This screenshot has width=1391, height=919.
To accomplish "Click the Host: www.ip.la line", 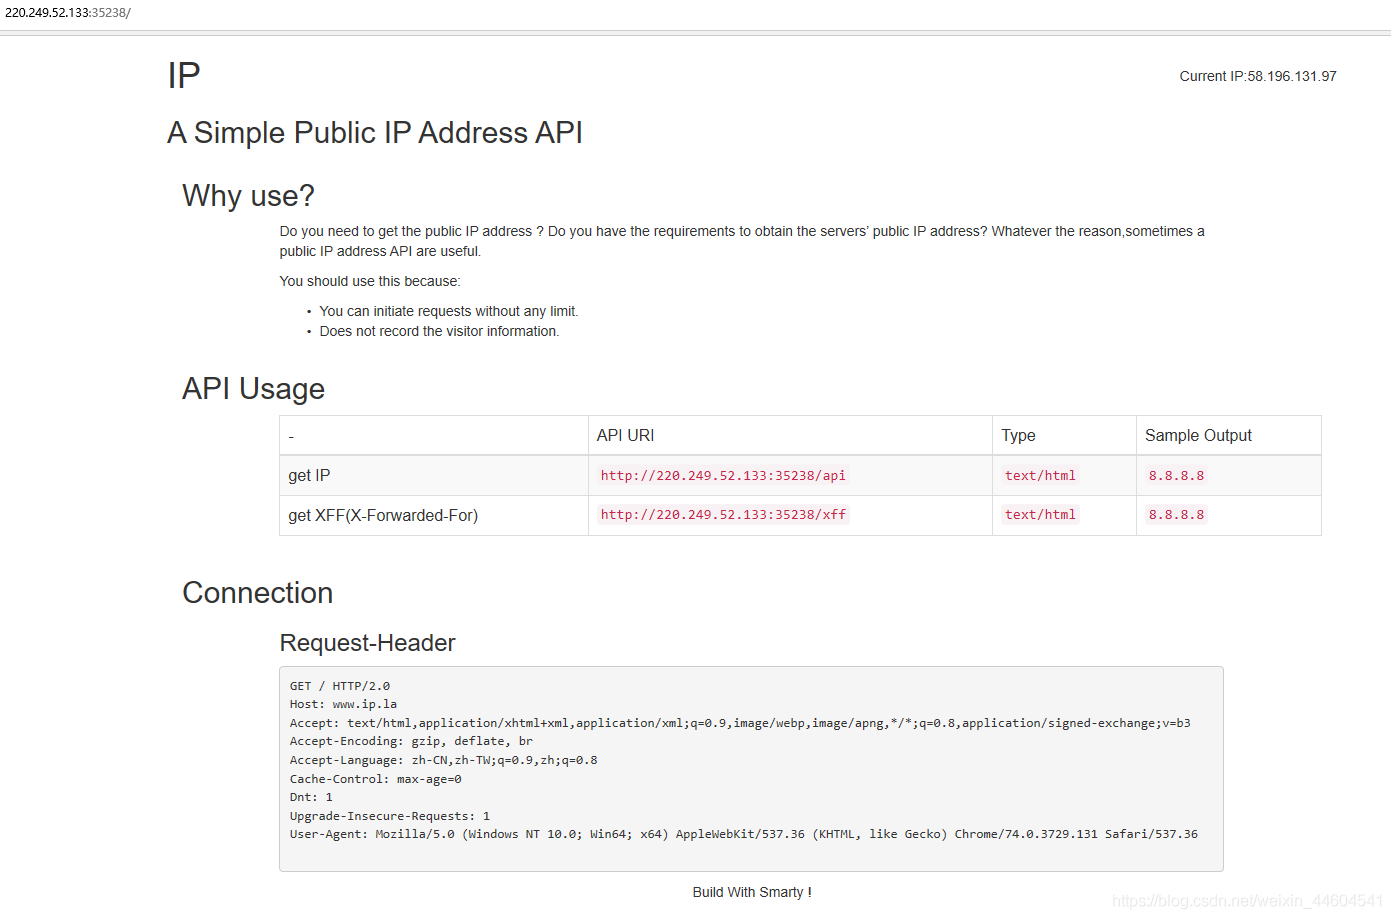I will coord(343,704).
